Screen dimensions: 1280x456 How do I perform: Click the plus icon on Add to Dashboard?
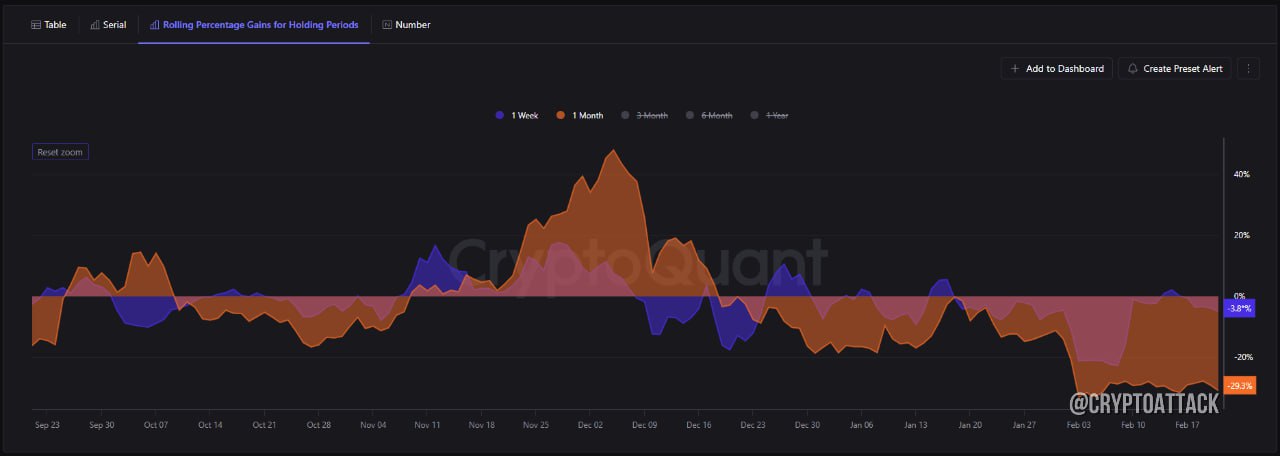pyautogui.click(x=1015, y=68)
